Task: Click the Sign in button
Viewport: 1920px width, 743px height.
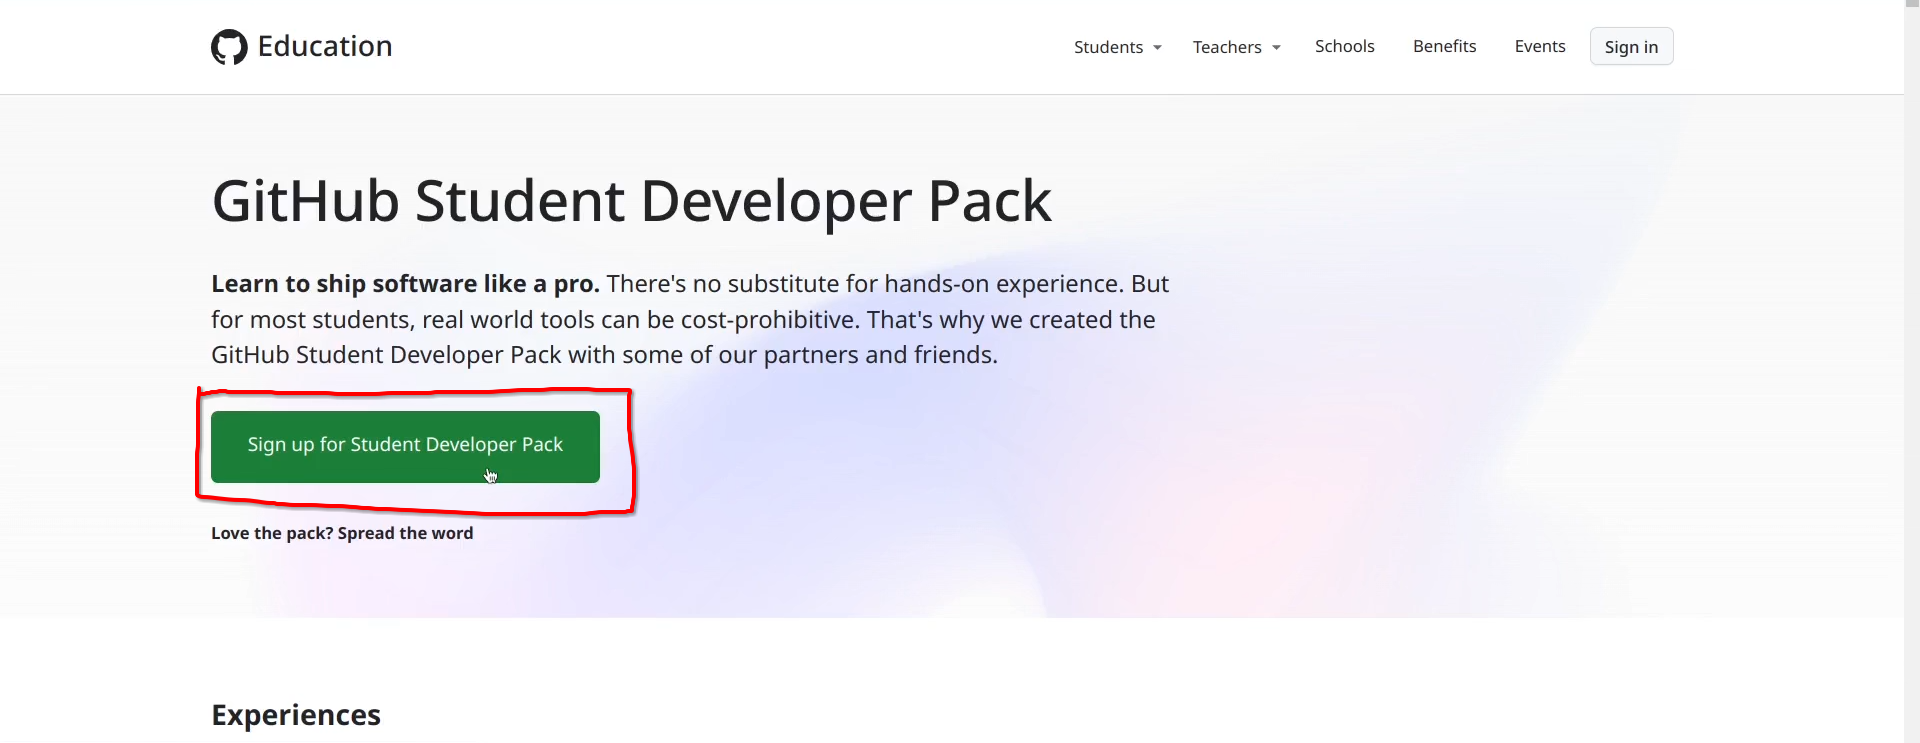Action: point(1631,47)
